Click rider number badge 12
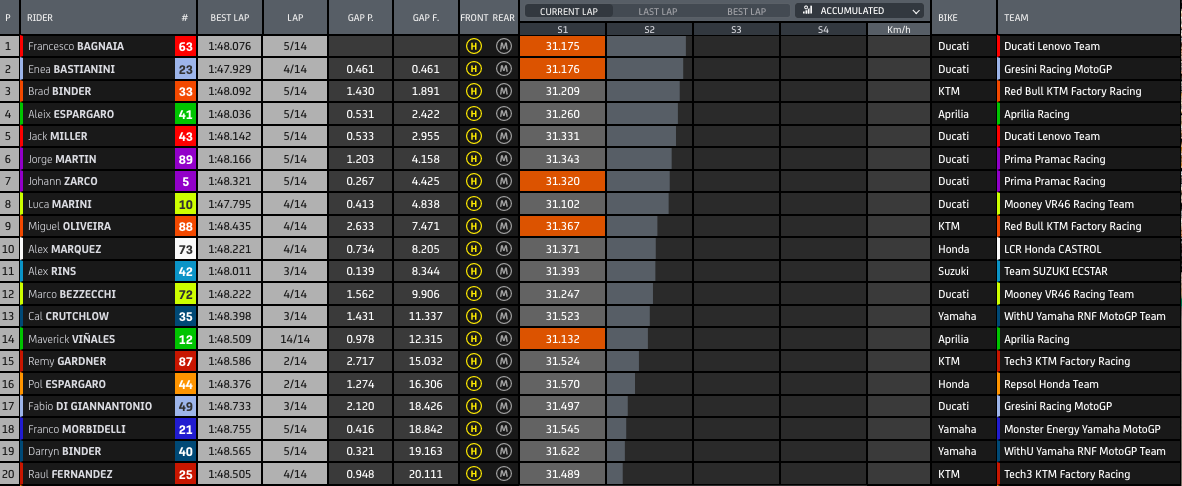1182x486 pixels. (185, 339)
